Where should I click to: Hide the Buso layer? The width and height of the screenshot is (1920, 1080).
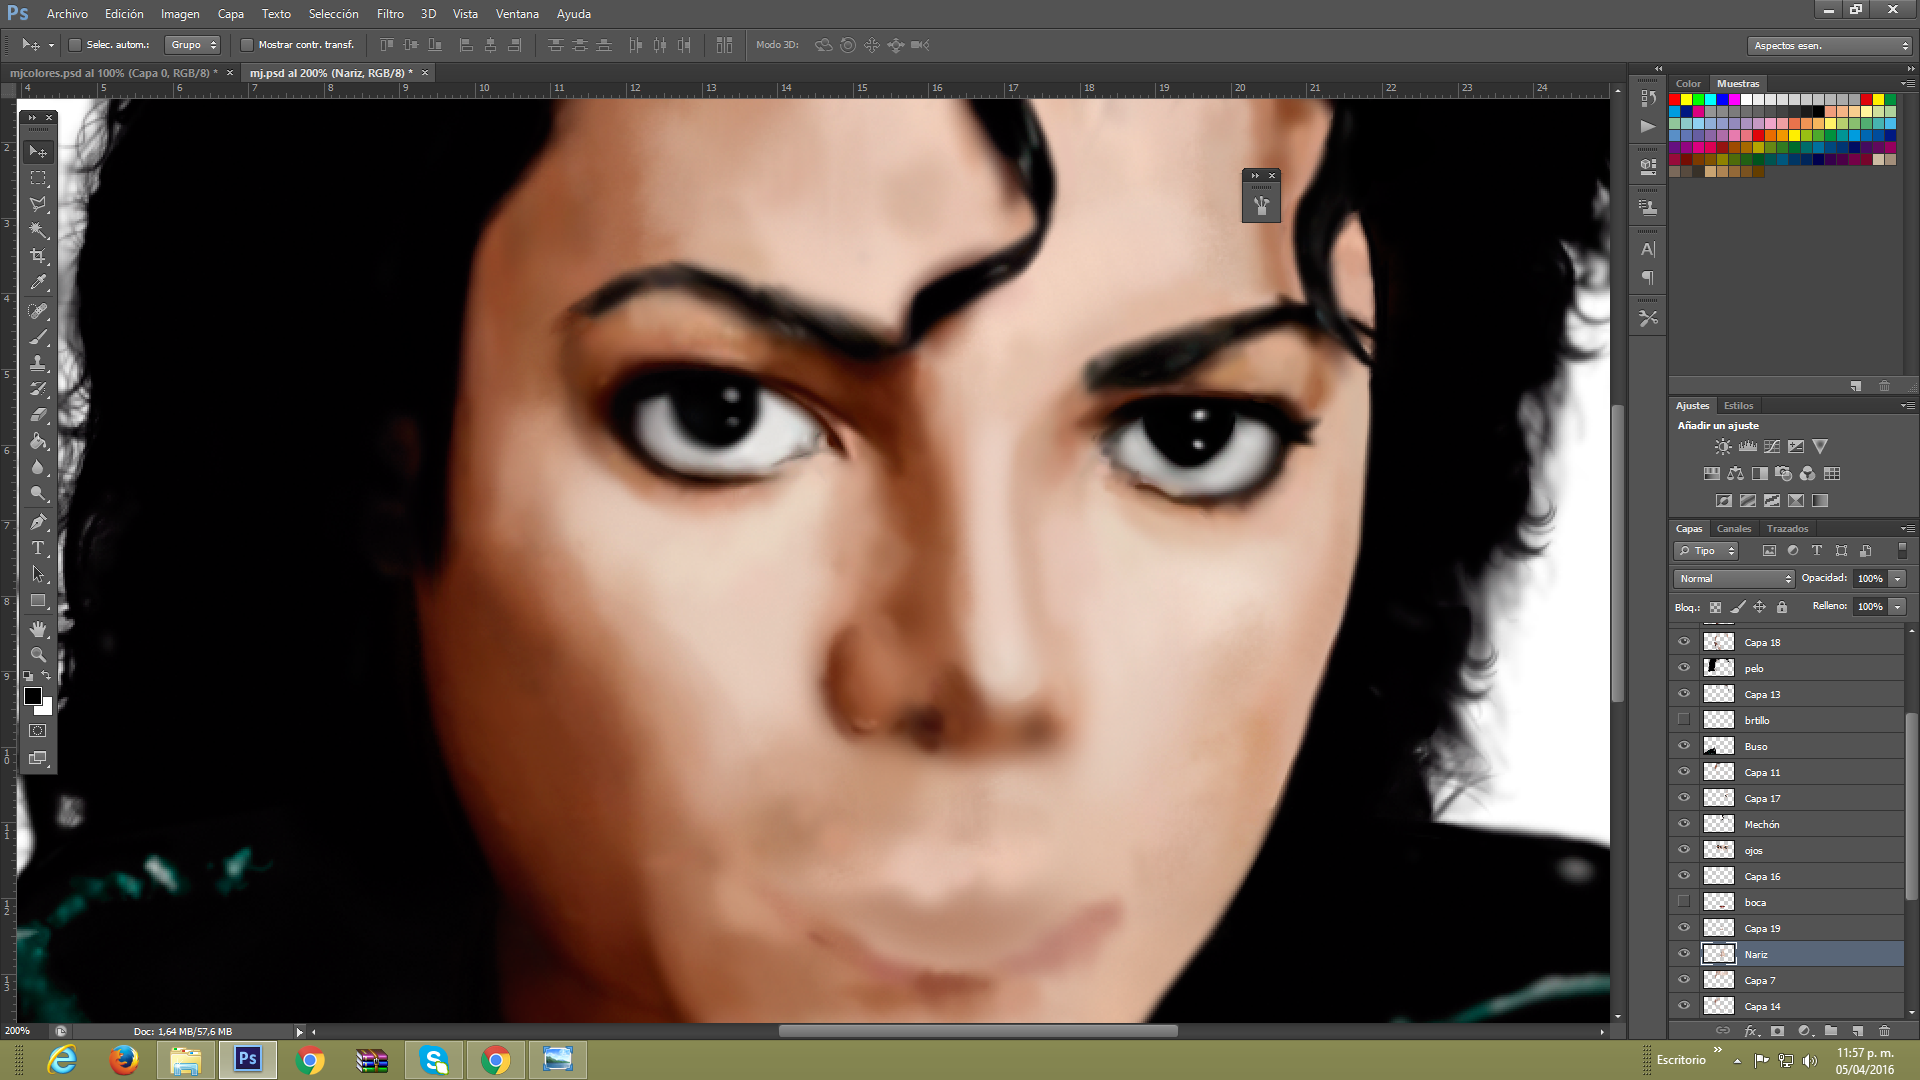[x=1684, y=746]
